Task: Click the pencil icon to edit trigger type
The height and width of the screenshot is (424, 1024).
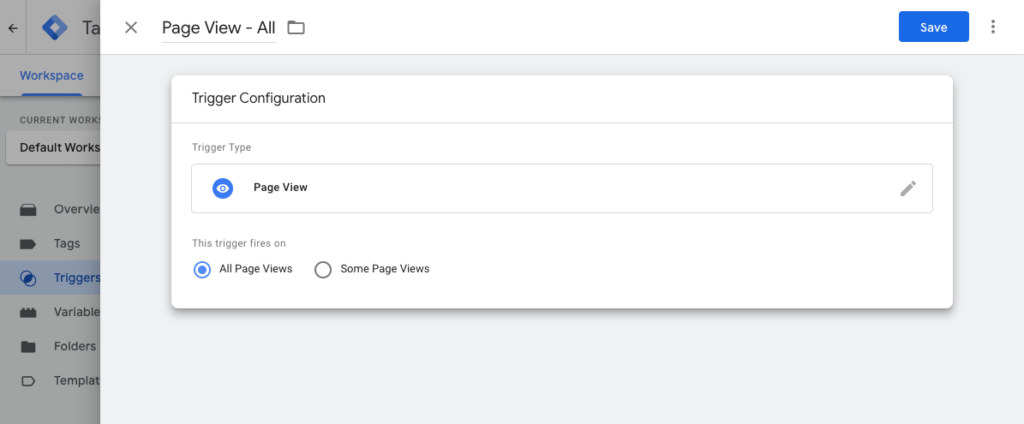Action: [x=908, y=188]
